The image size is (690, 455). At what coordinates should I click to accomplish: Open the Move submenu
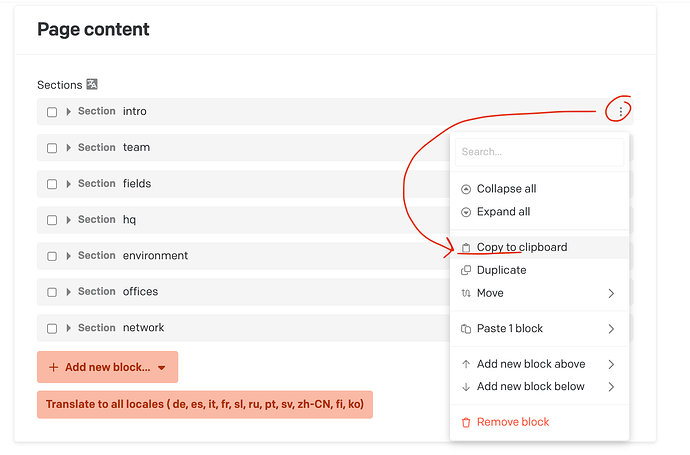[540, 293]
